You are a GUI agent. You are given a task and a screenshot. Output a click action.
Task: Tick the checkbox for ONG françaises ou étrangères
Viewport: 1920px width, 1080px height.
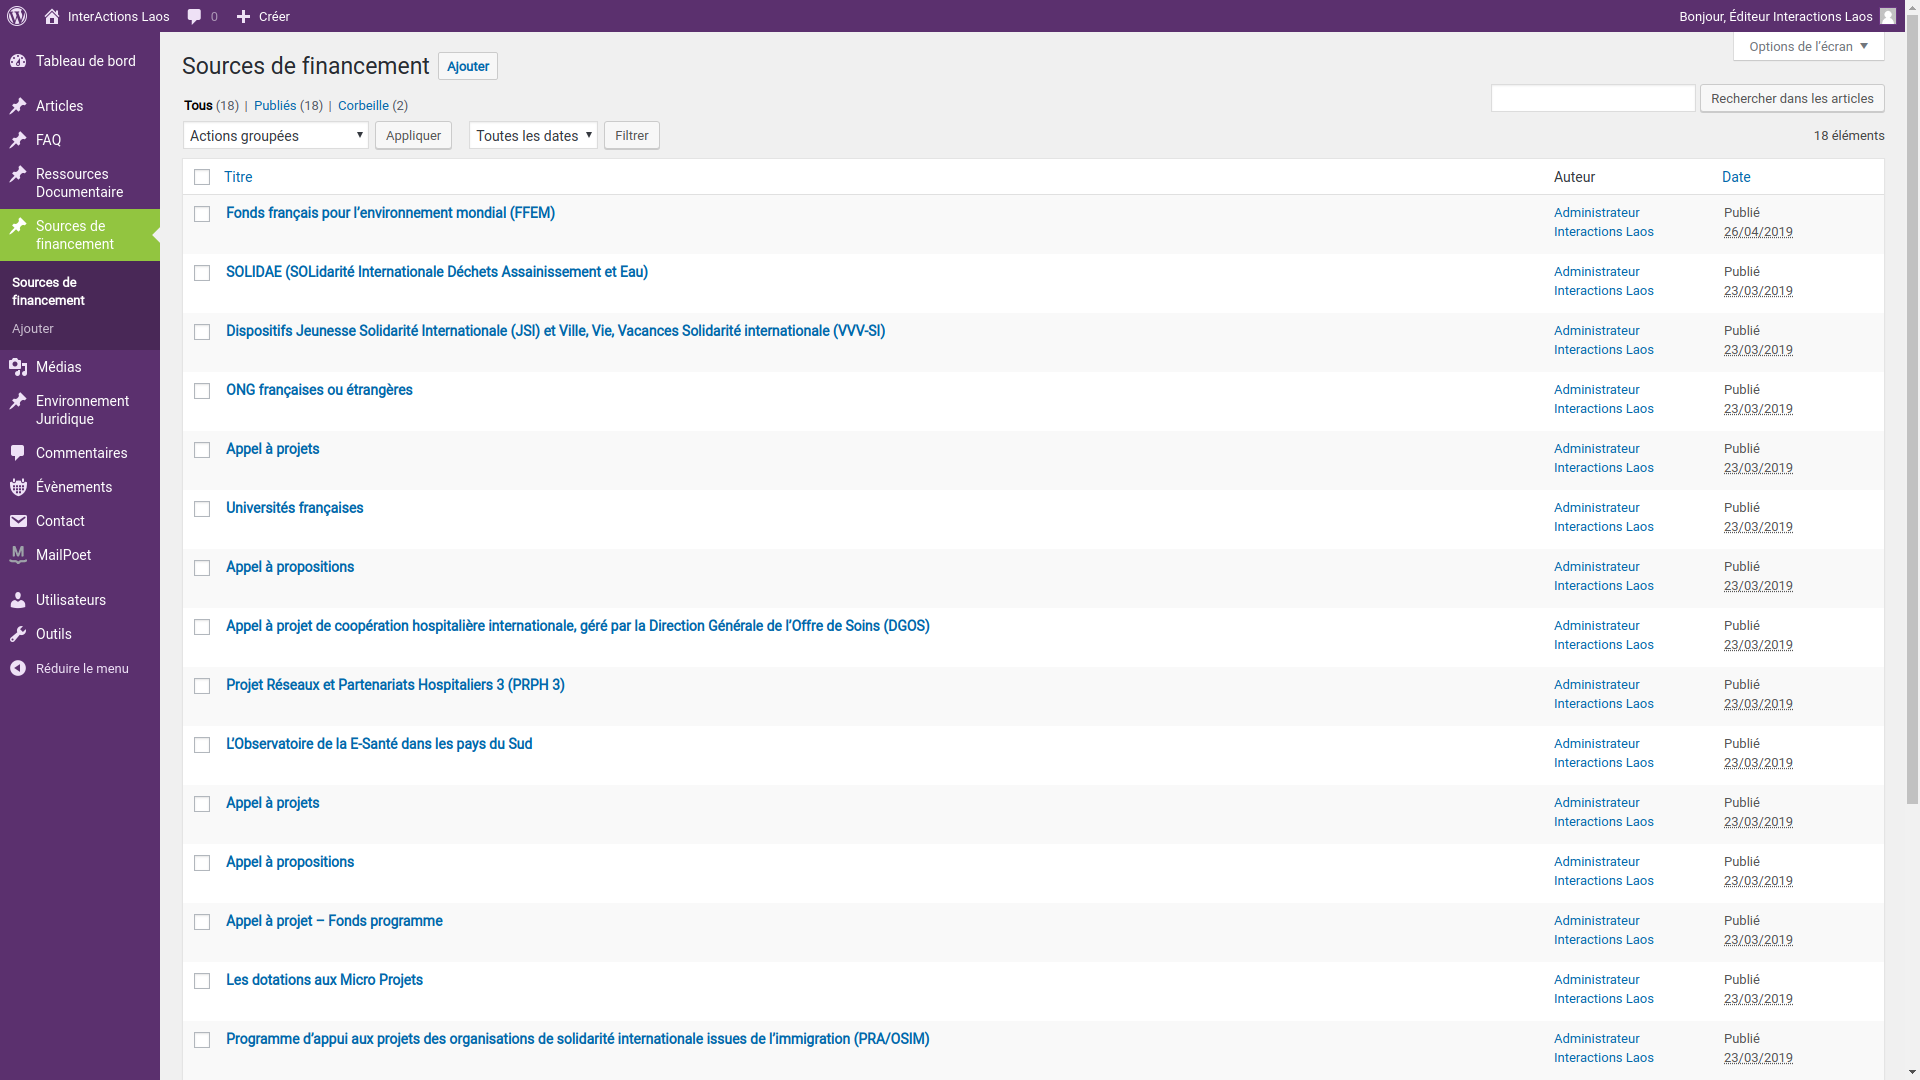pos(202,391)
